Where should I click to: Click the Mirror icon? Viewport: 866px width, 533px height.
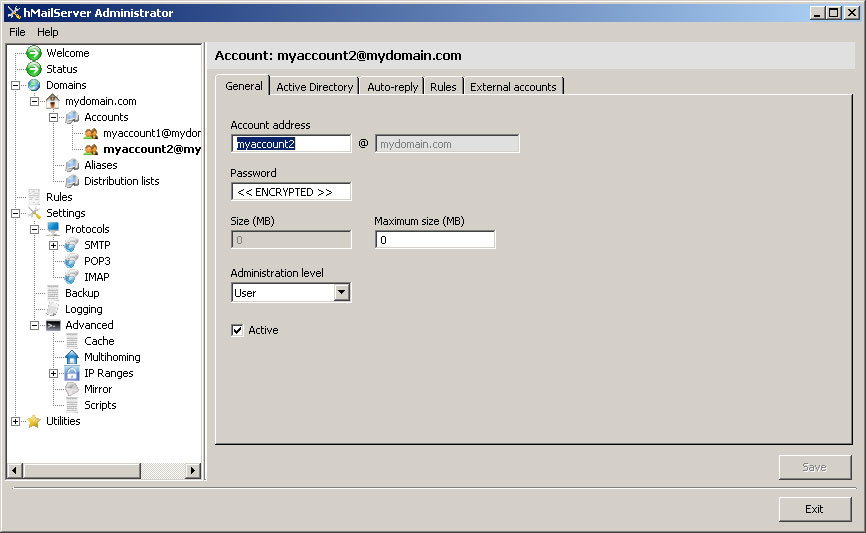tap(72, 389)
